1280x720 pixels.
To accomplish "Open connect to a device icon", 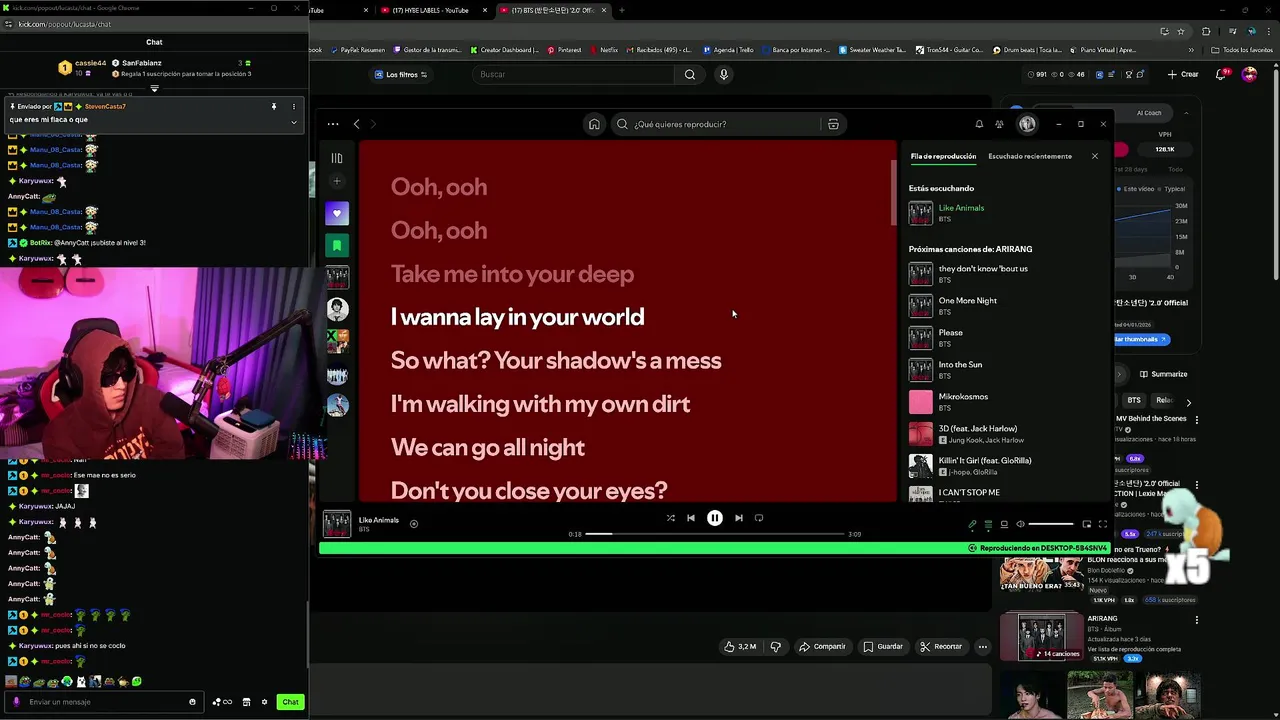I will pyautogui.click(x=1004, y=524).
